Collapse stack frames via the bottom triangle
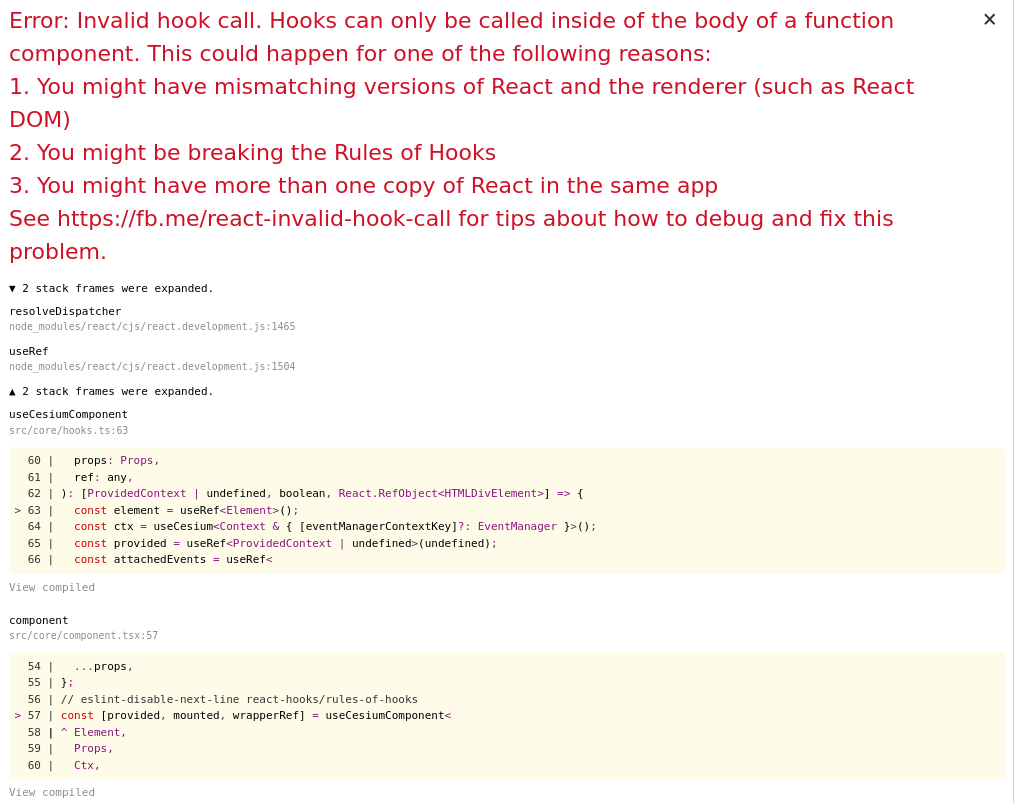The width and height of the screenshot is (1014, 803). (12, 391)
